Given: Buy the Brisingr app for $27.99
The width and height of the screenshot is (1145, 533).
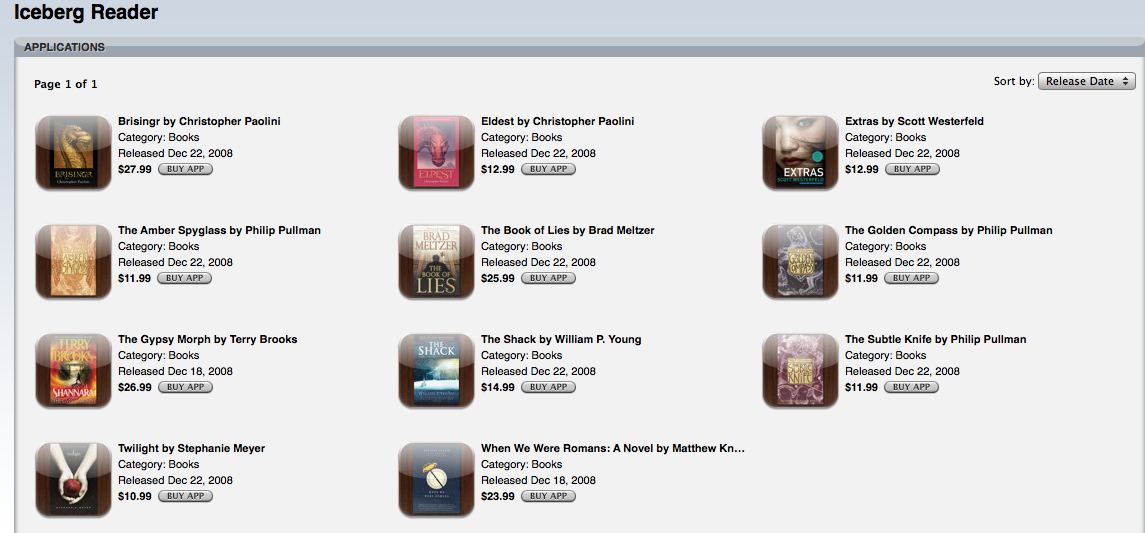Looking at the screenshot, I should point(185,169).
